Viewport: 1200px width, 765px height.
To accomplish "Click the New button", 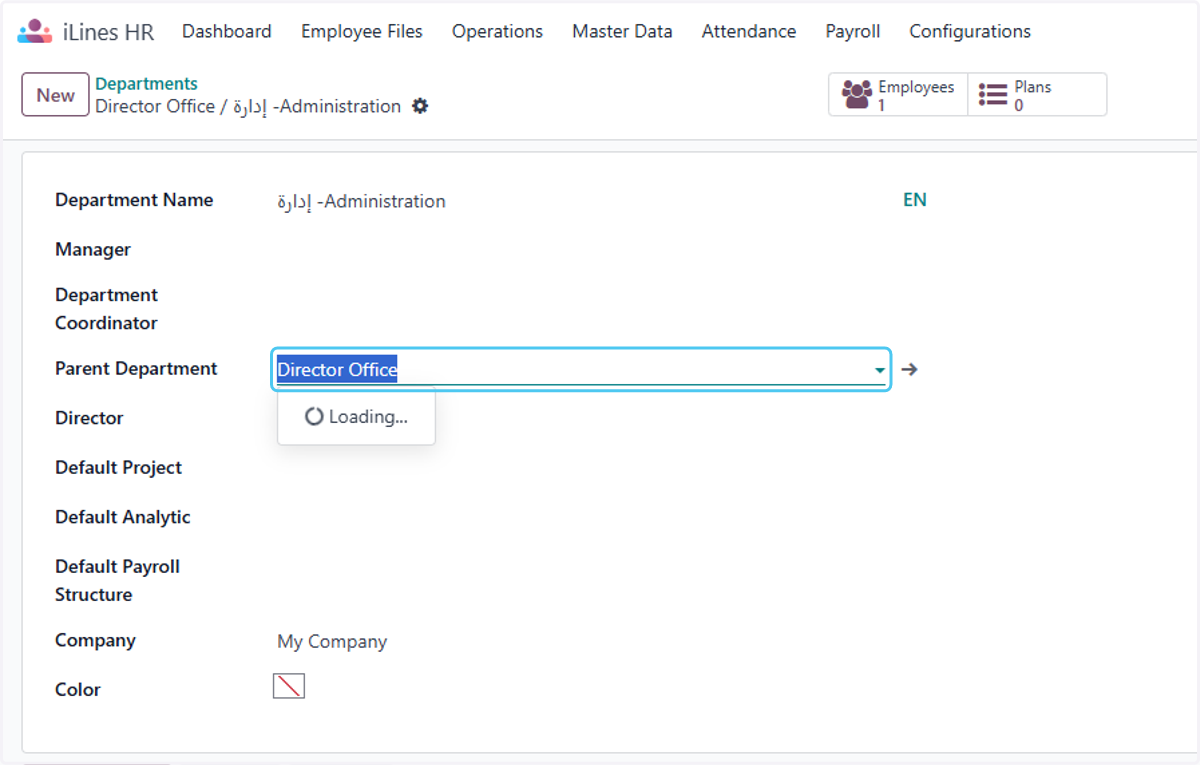I will click(x=55, y=95).
